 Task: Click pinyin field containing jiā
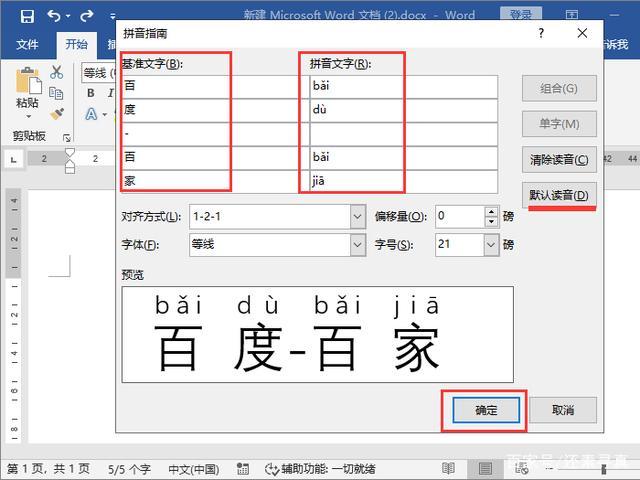point(403,181)
